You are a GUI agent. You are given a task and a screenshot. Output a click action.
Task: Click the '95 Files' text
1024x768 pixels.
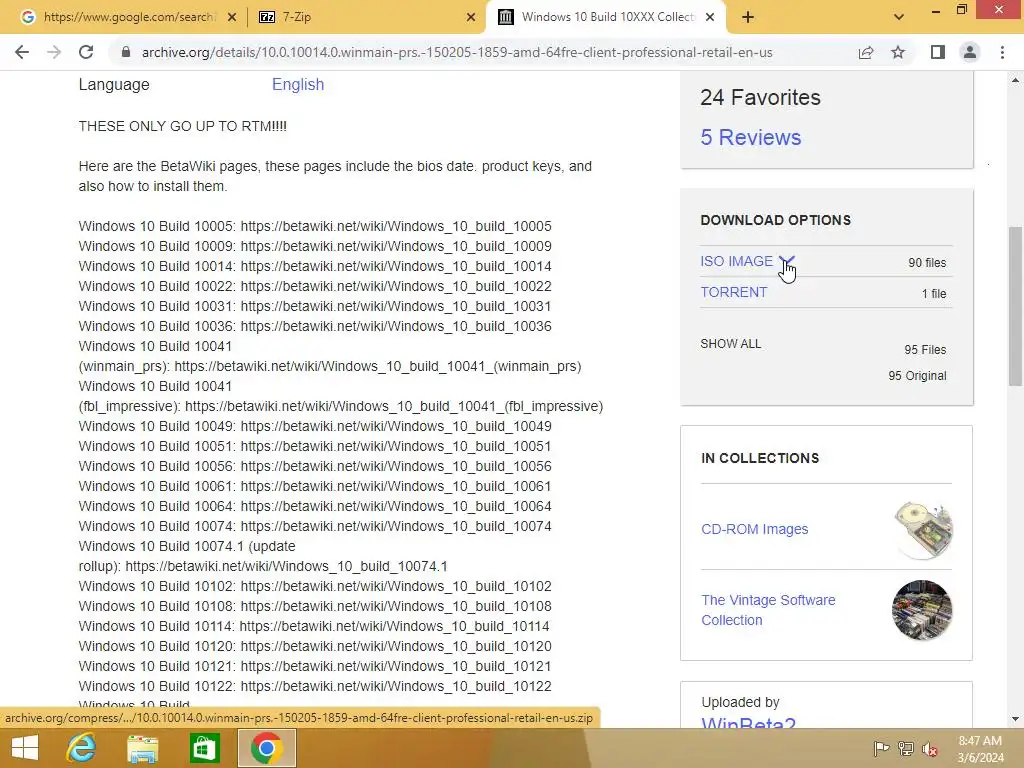[925, 349]
